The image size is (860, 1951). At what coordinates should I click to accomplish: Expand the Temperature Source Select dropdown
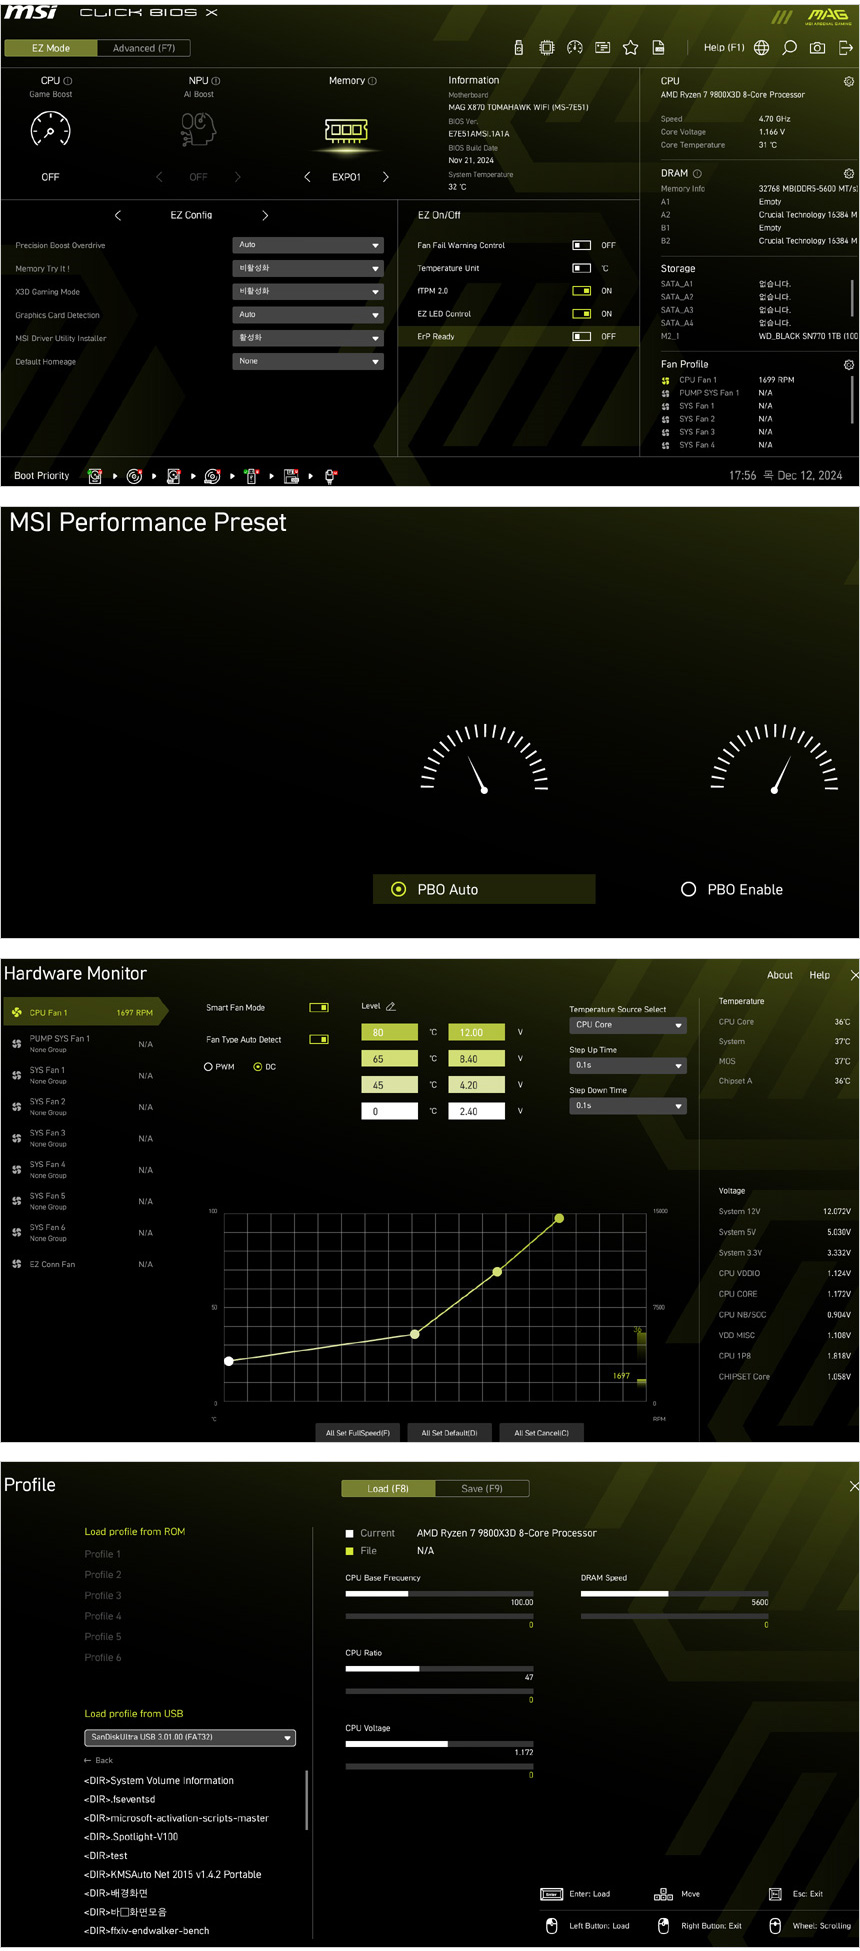click(x=627, y=1025)
